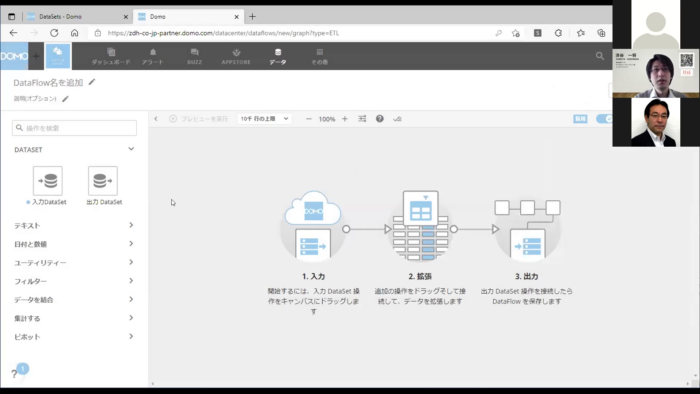Go back in browser history
700x394 pixels.
coord(13,33)
